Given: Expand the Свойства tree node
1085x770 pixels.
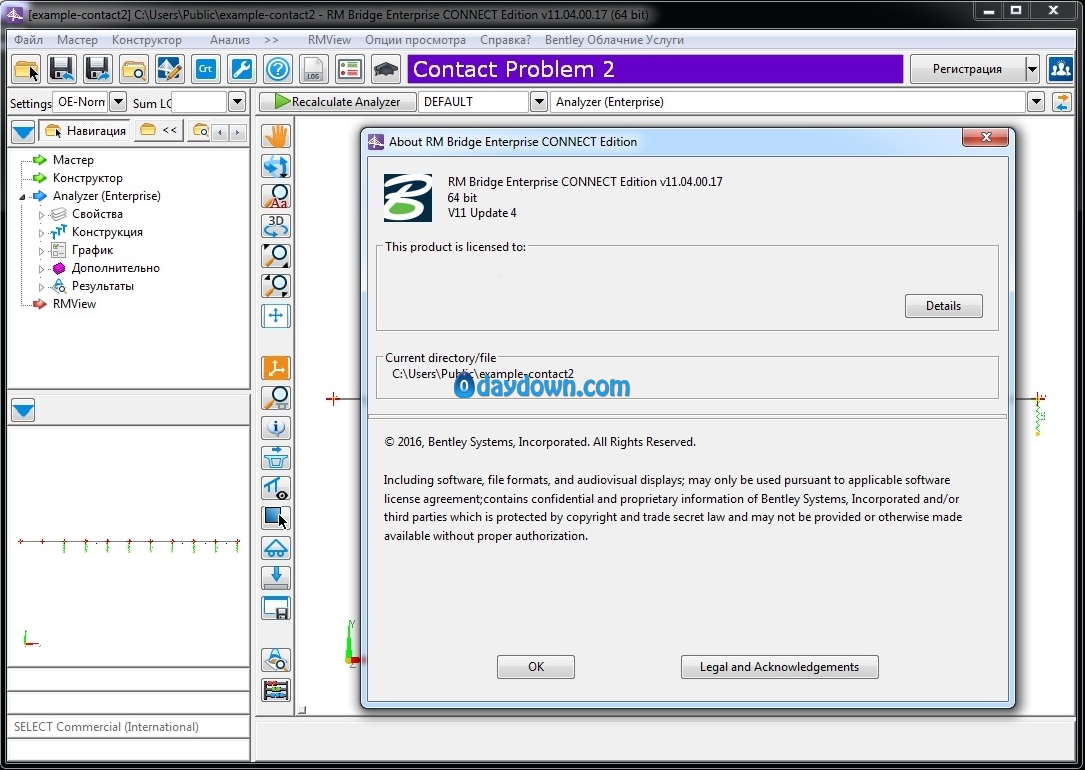Looking at the screenshot, I should [41, 214].
